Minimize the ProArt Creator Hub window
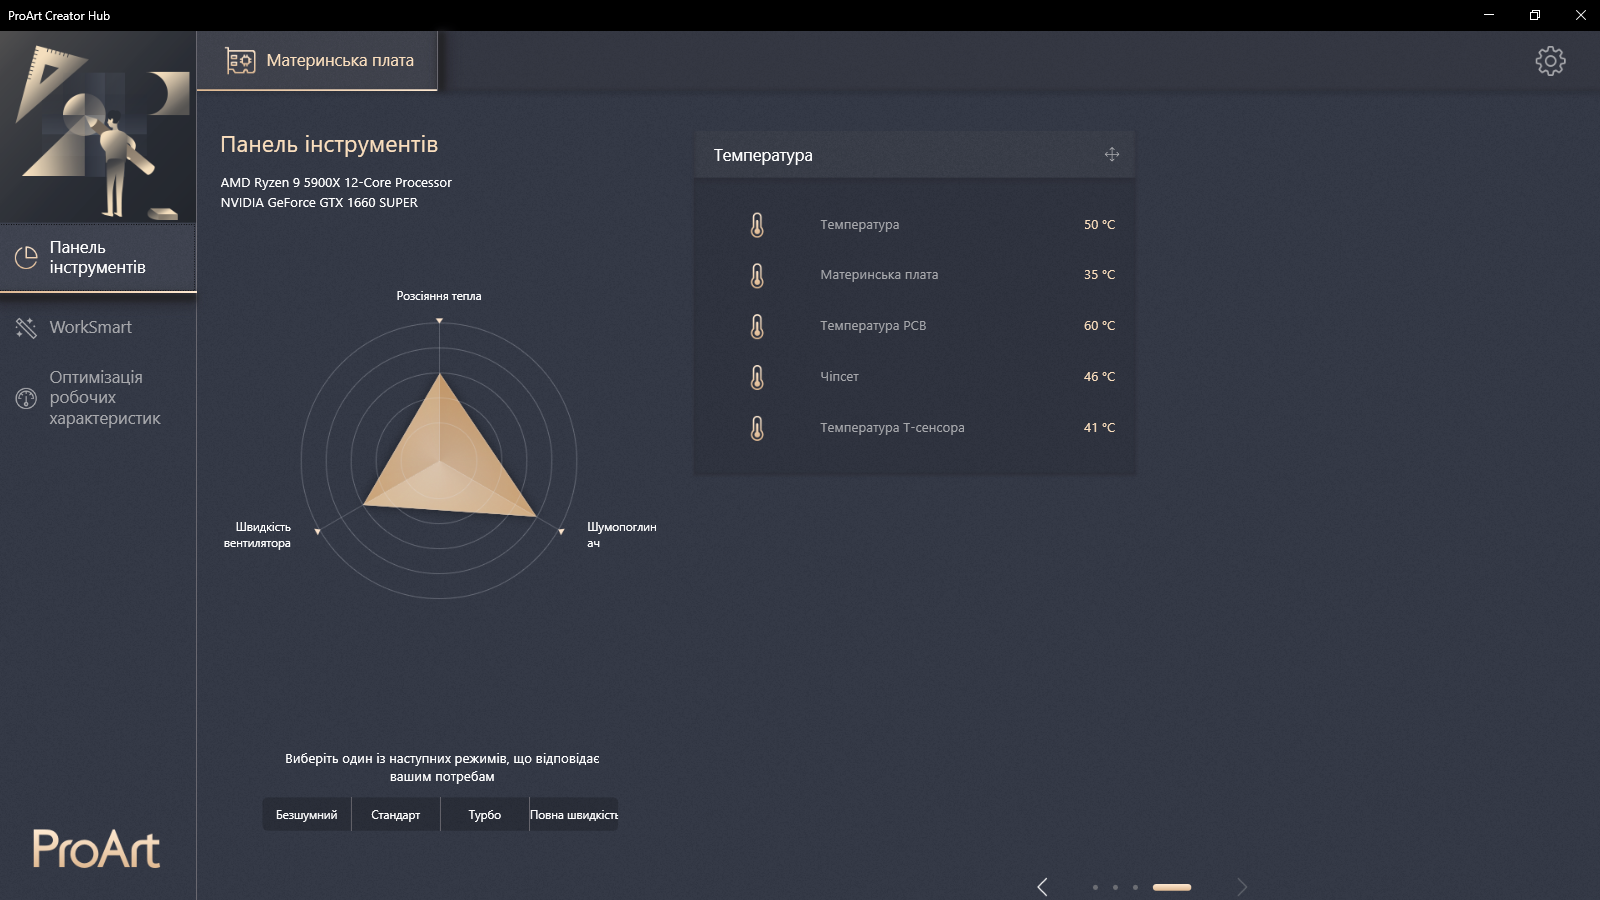Screen dimensions: 1600x900 coord(1489,15)
